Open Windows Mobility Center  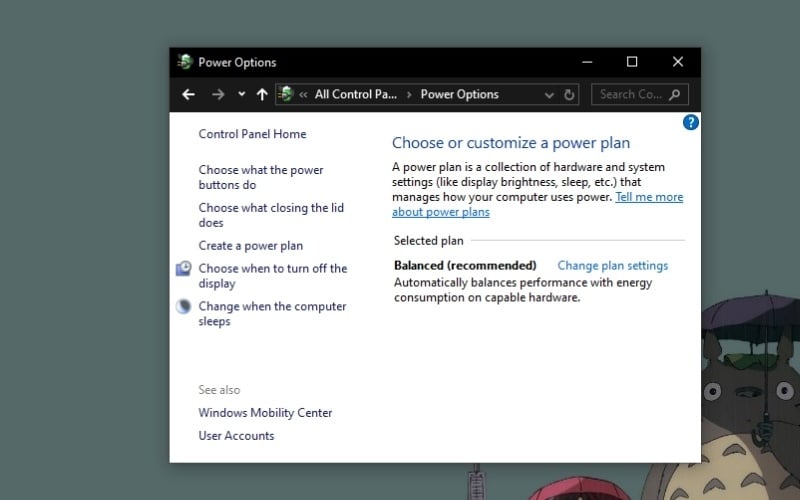tap(265, 413)
